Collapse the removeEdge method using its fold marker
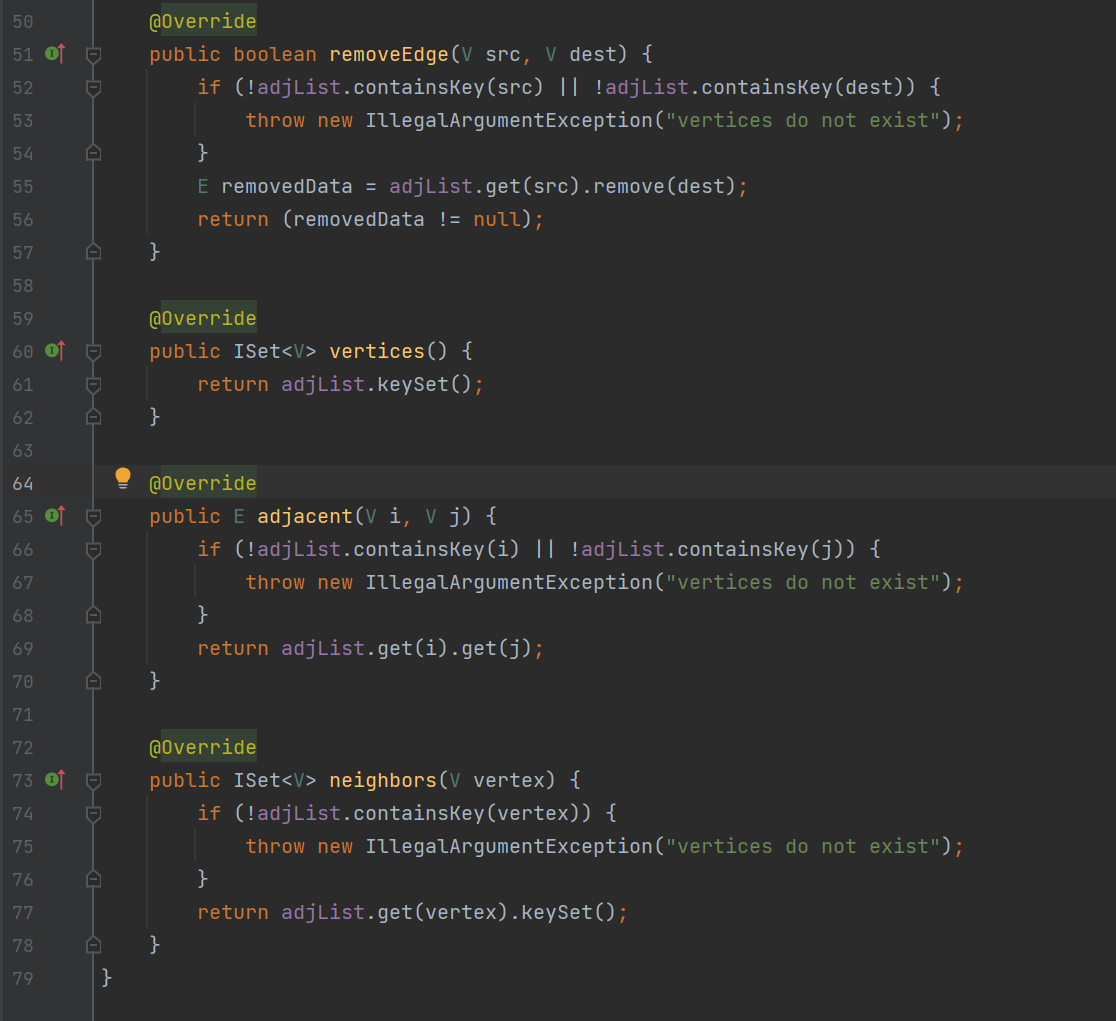Screen dimensions: 1116x1021 (x=93, y=54)
